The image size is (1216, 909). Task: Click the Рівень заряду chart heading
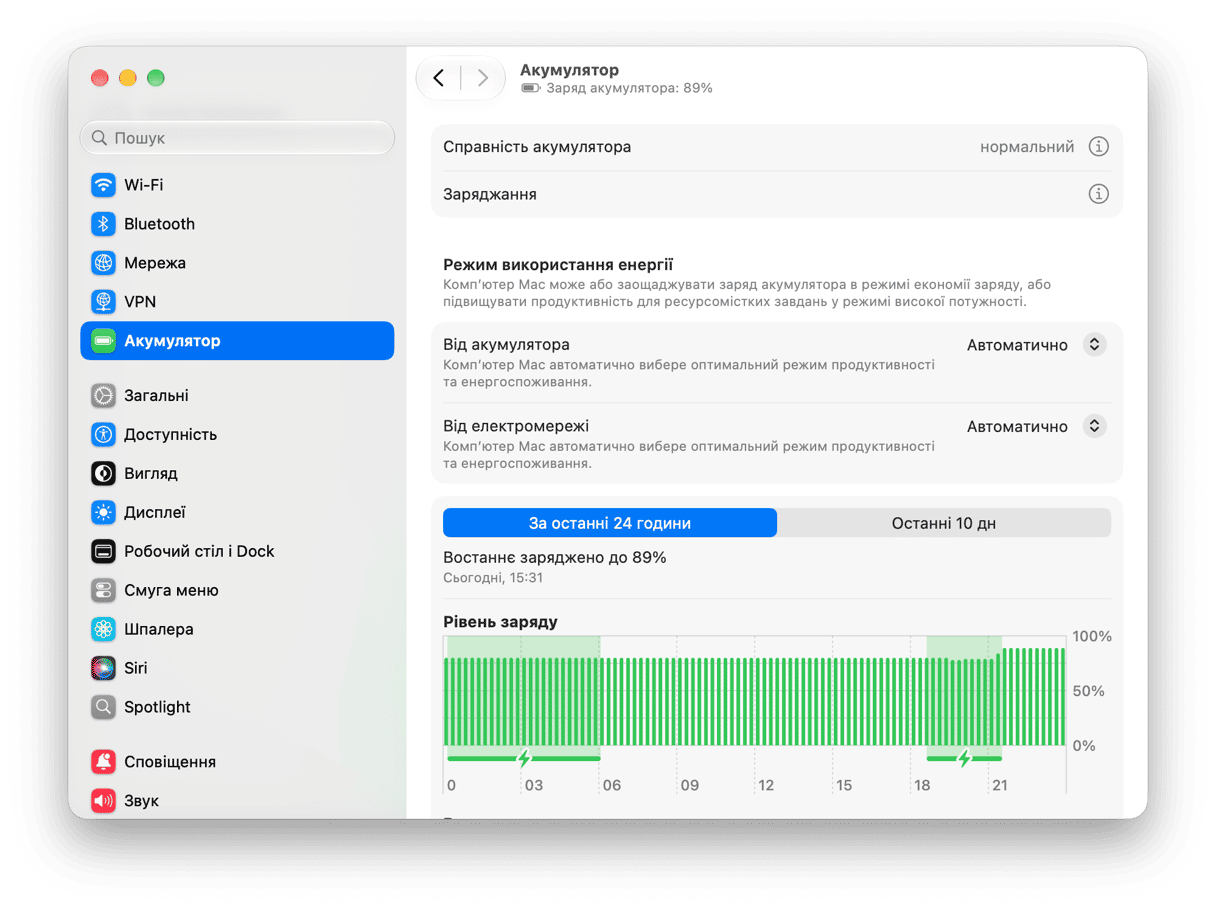(500, 622)
